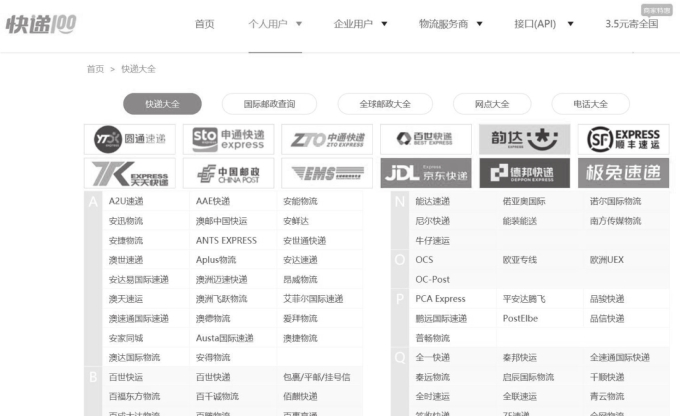Open the 中通快递 ZTO Express logo
Viewport: 680px width, 416px height.
pyautogui.click(x=327, y=139)
